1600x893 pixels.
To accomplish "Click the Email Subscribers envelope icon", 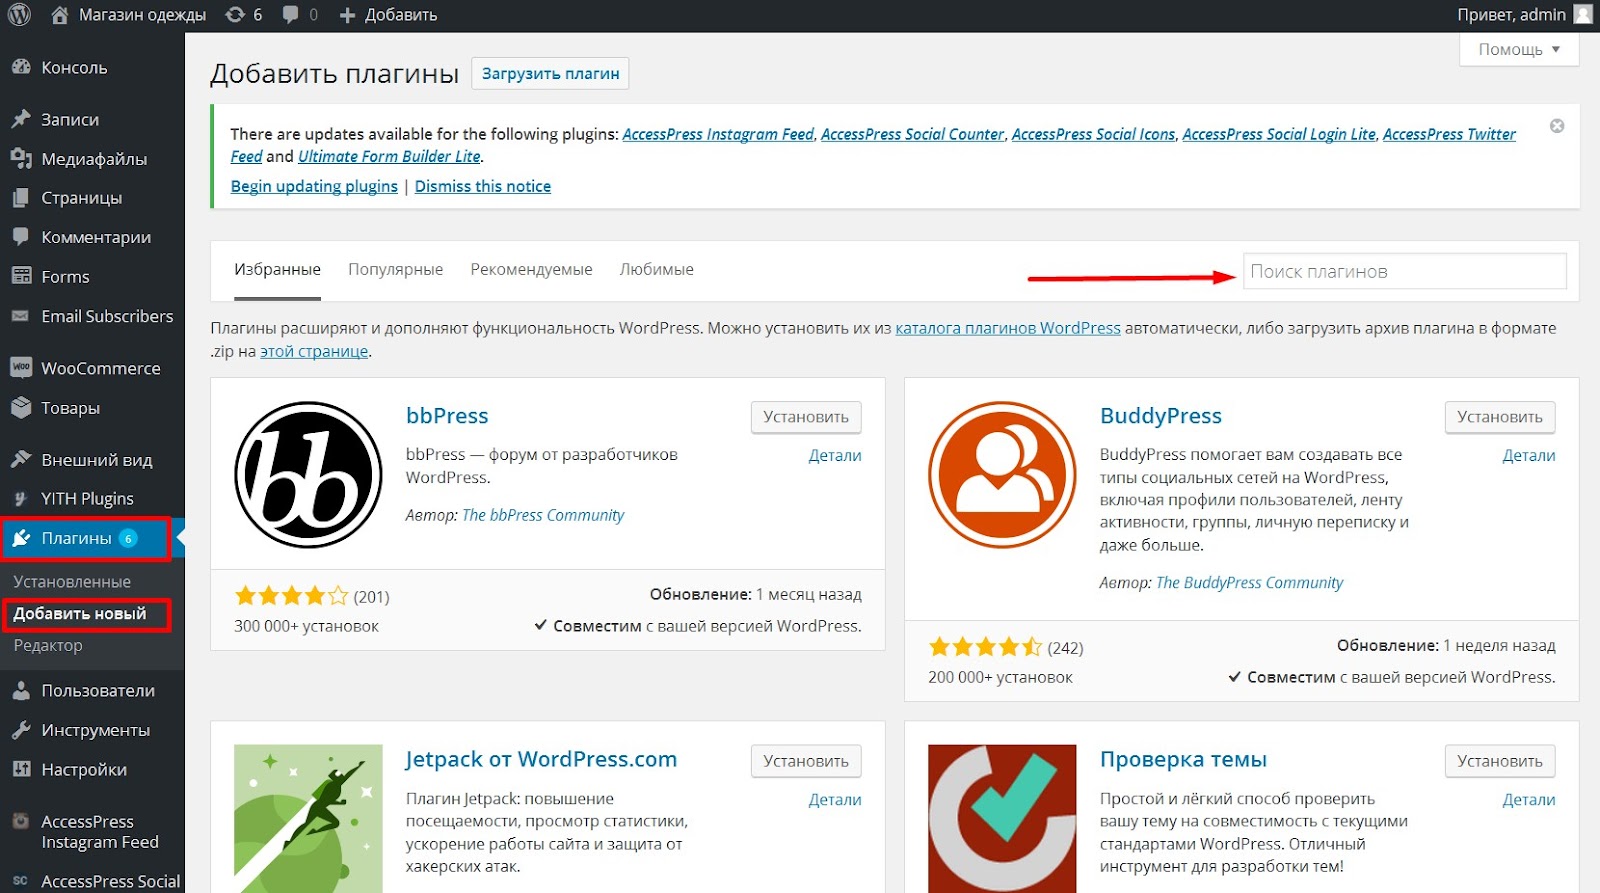I will click(21, 316).
